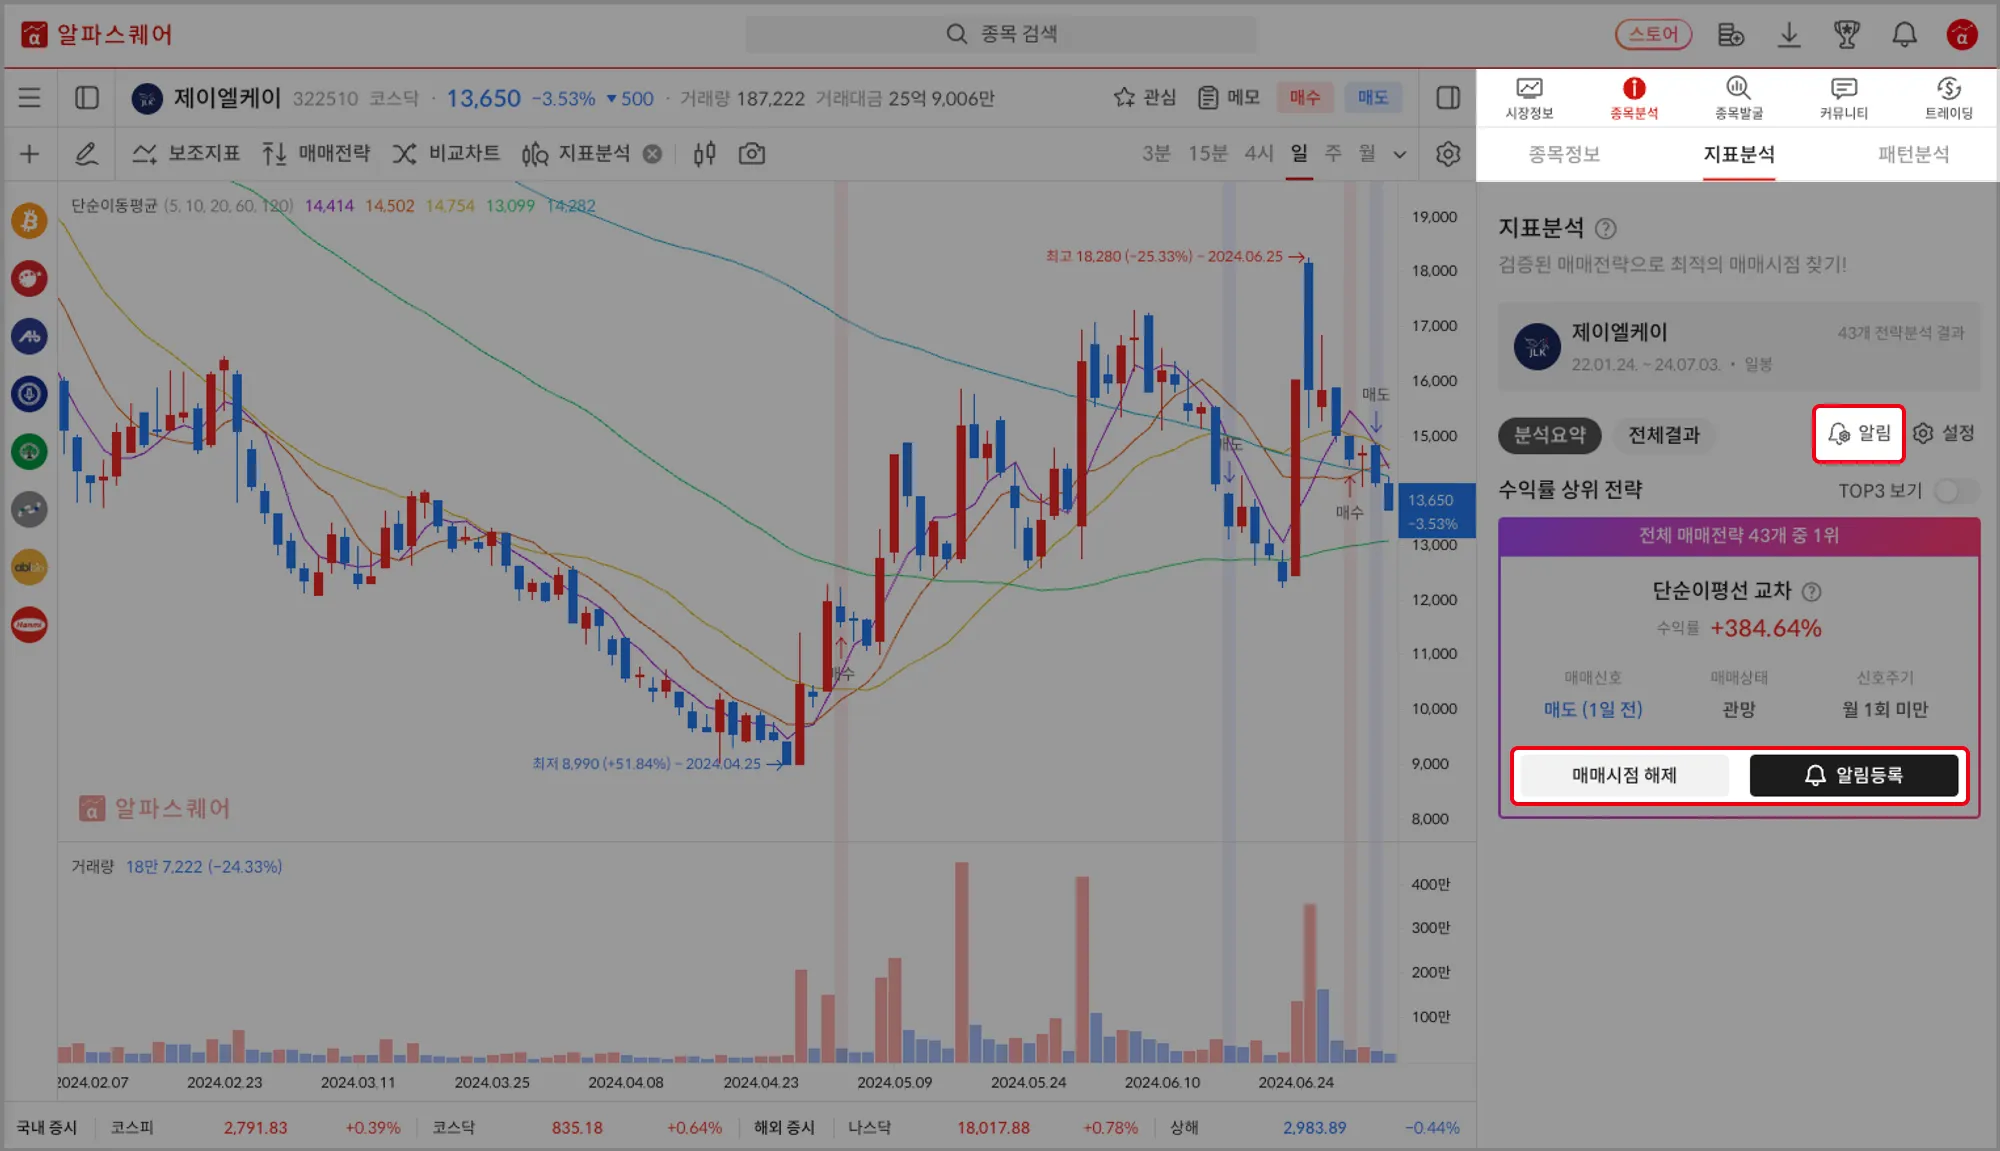Toggle 관심 star favorite
2000x1151 pixels.
pos(1144,98)
